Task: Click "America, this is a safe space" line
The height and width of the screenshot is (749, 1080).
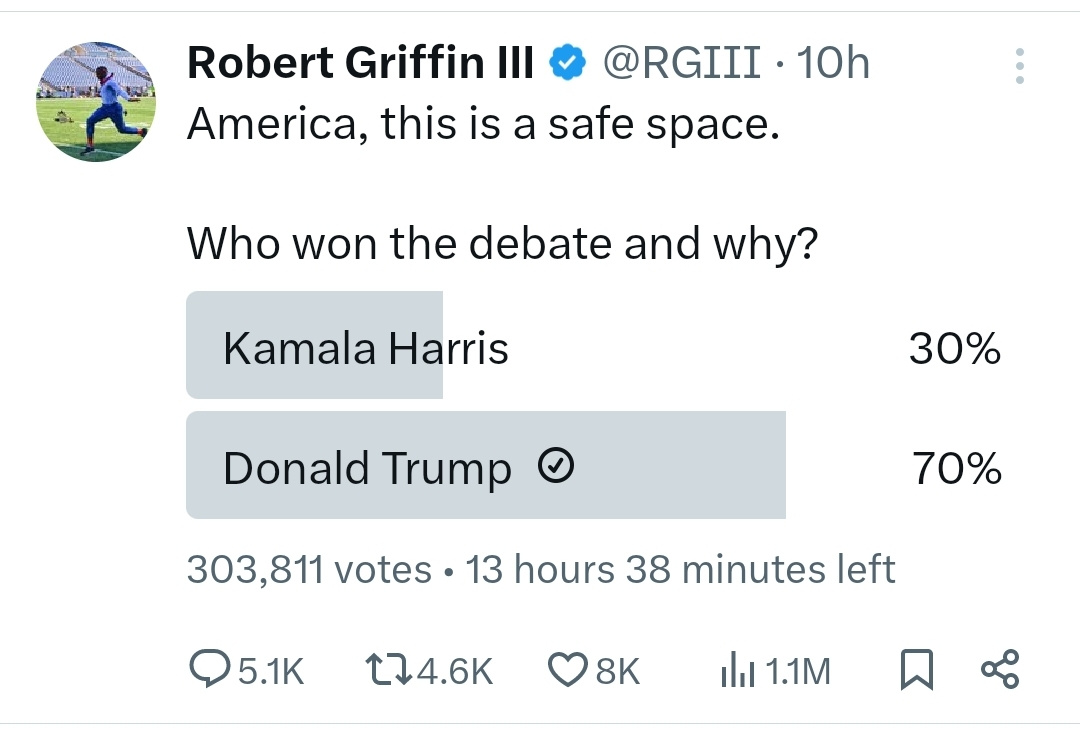Action: 482,123
